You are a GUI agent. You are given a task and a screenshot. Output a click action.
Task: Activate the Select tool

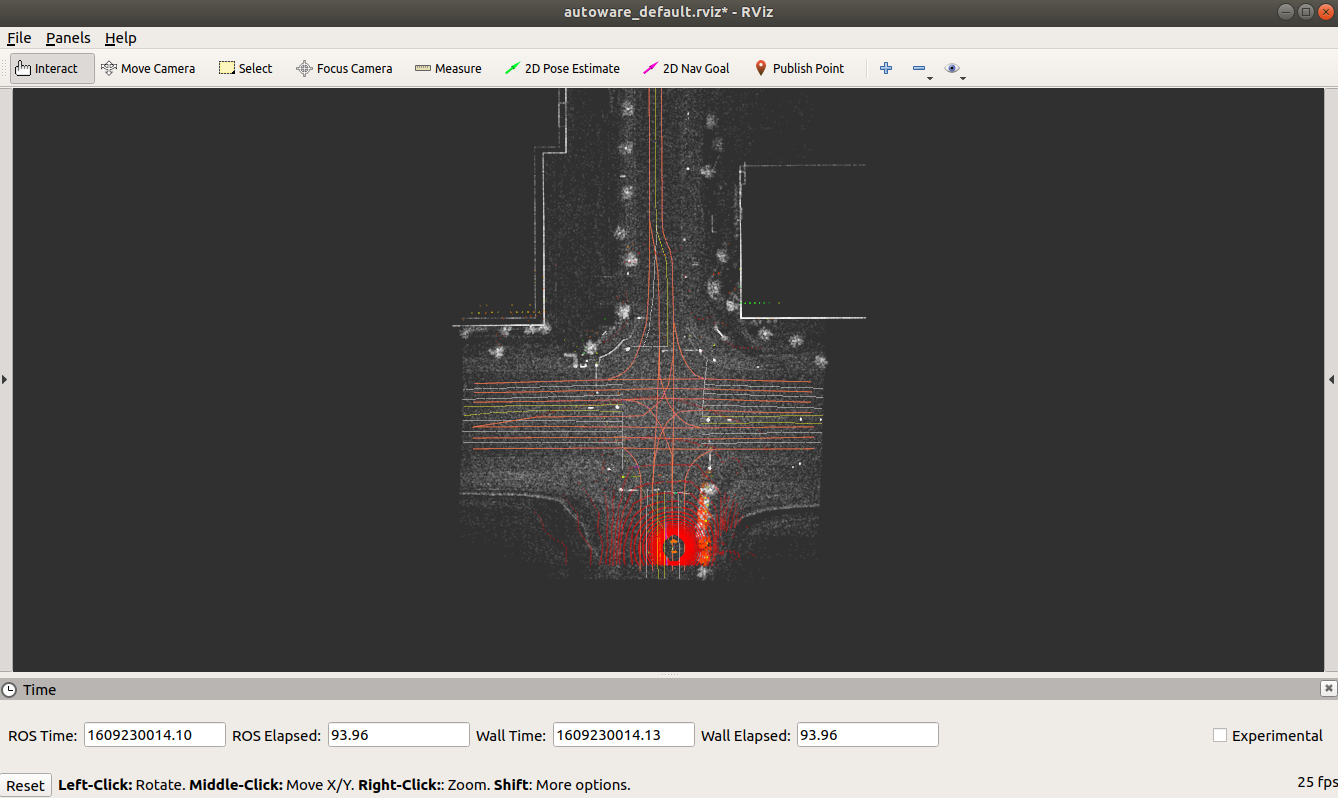click(x=245, y=68)
